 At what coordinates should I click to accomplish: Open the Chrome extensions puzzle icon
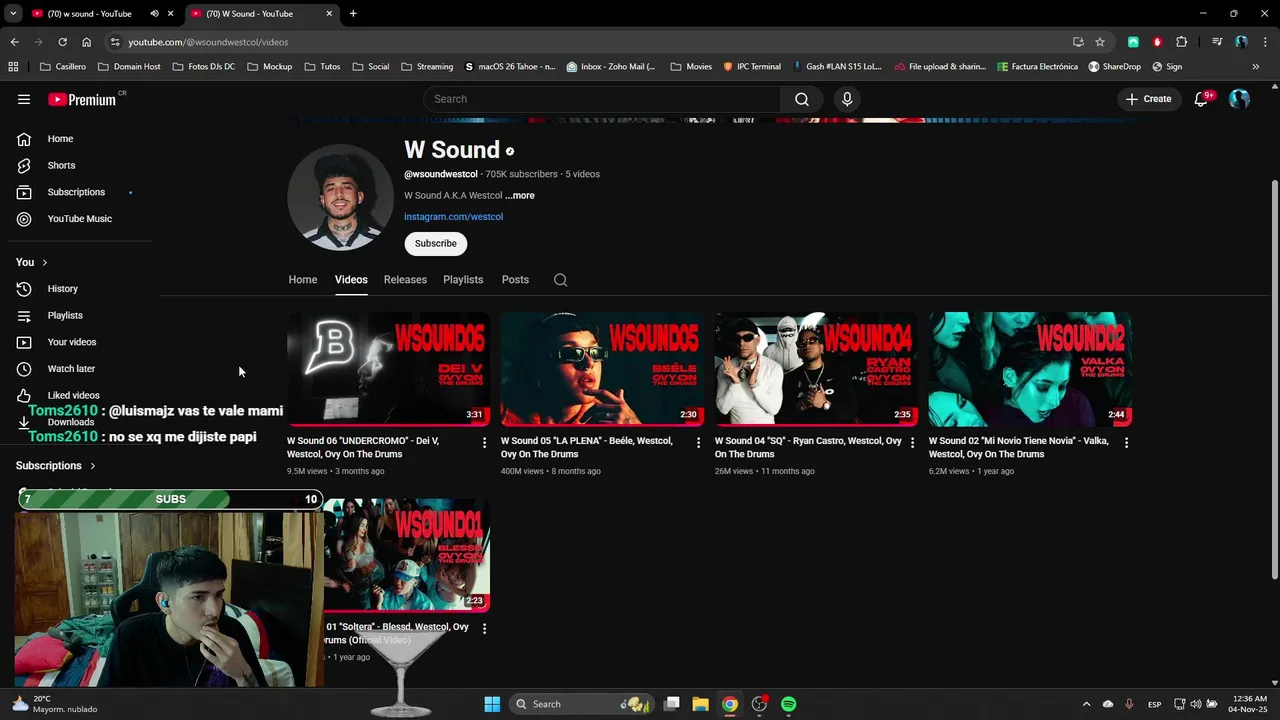[1181, 42]
